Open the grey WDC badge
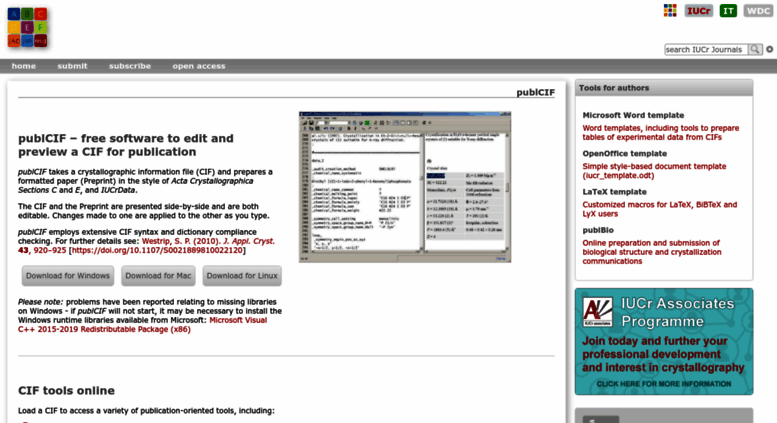 point(758,11)
